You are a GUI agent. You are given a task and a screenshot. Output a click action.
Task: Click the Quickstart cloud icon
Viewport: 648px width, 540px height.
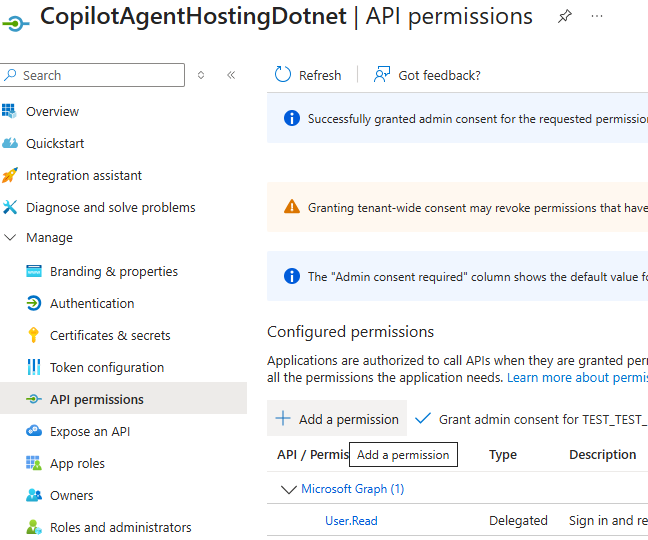[x=10, y=143]
